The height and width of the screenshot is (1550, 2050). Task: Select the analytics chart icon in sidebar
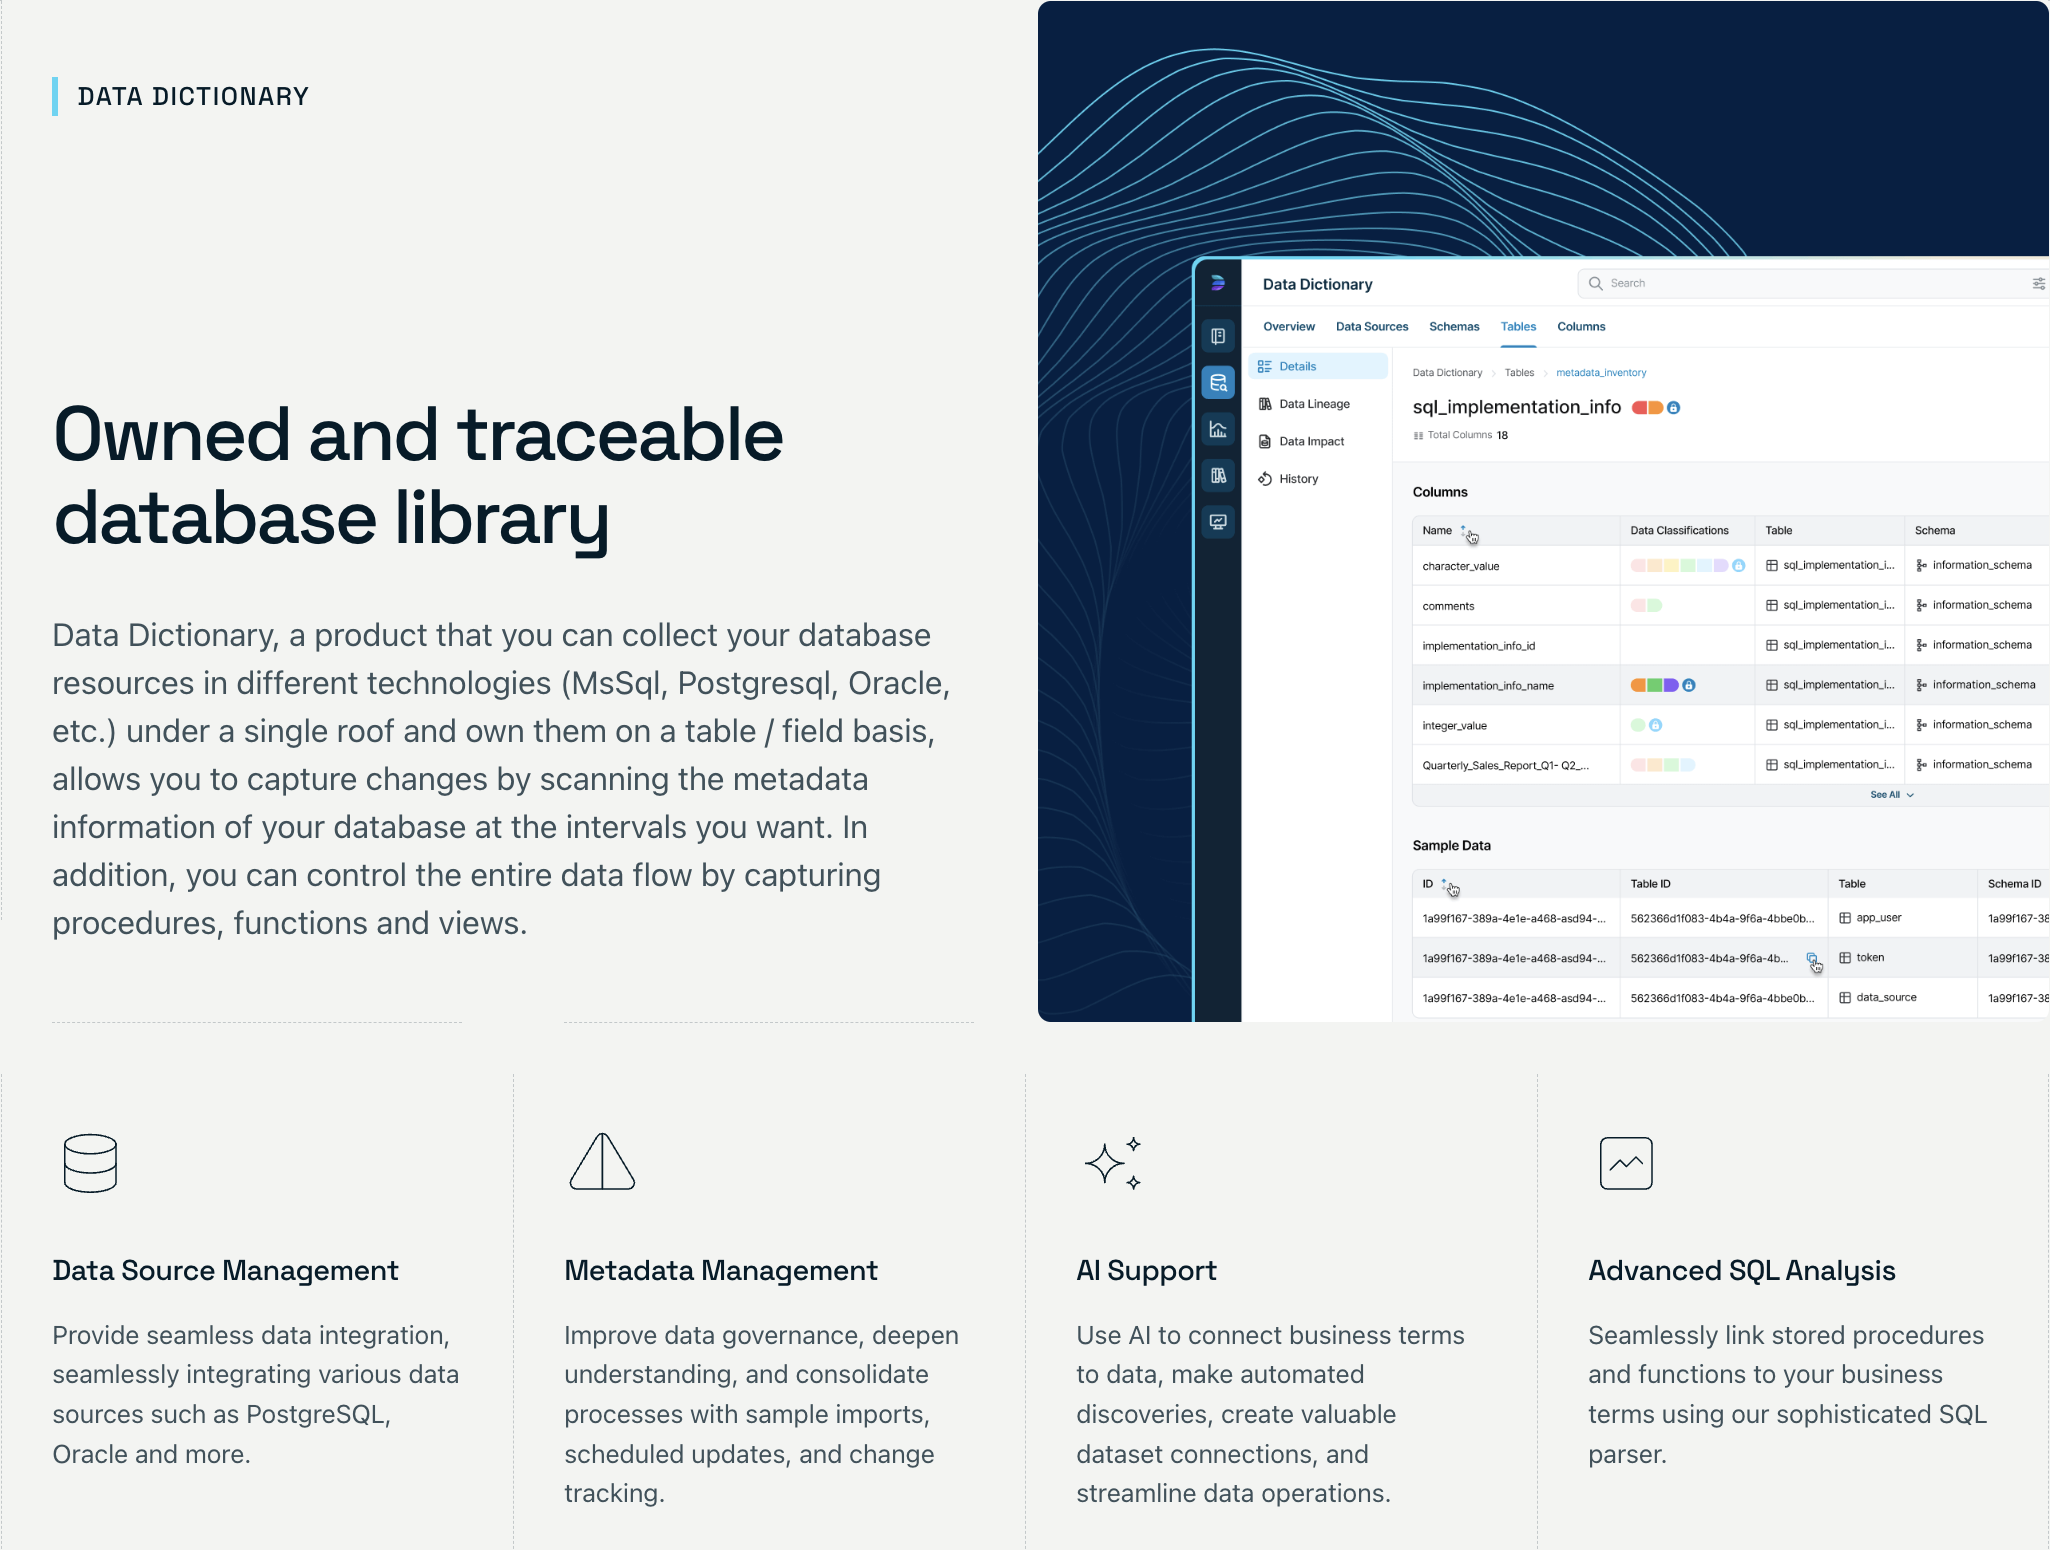(x=1218, y=427)
